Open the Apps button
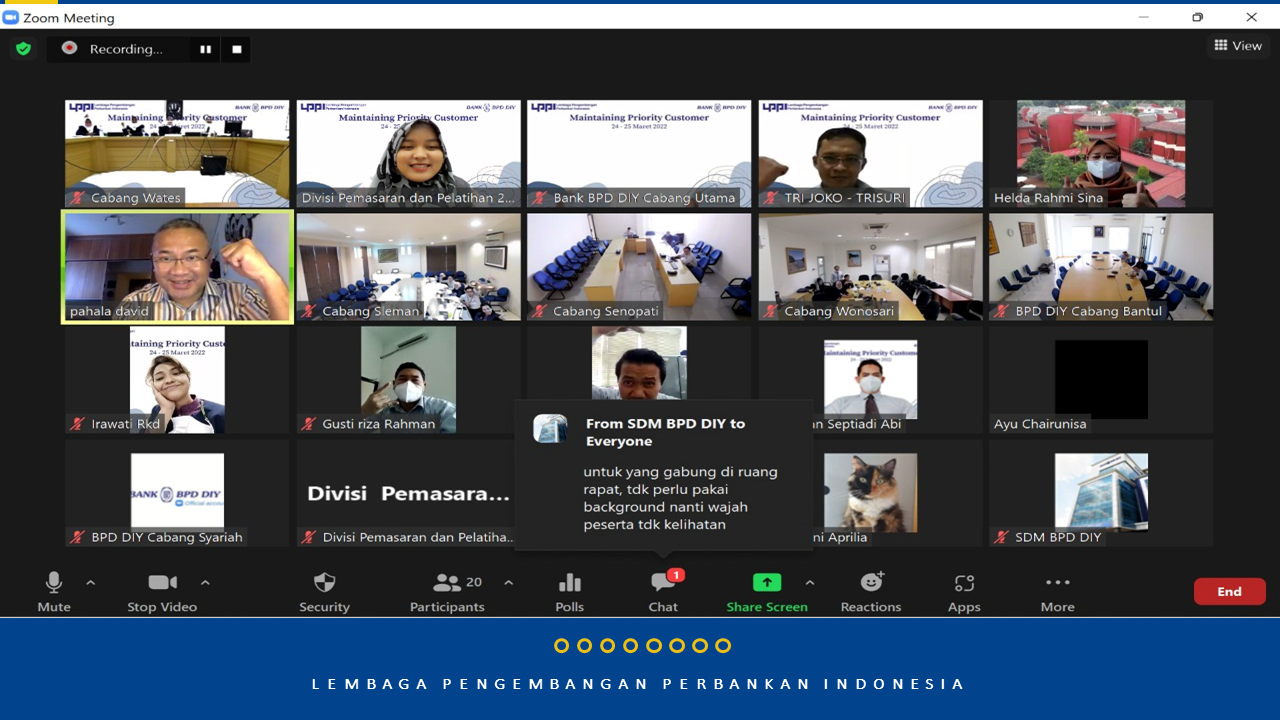This screenshot has height=720, width=1280. click(964, 592)
